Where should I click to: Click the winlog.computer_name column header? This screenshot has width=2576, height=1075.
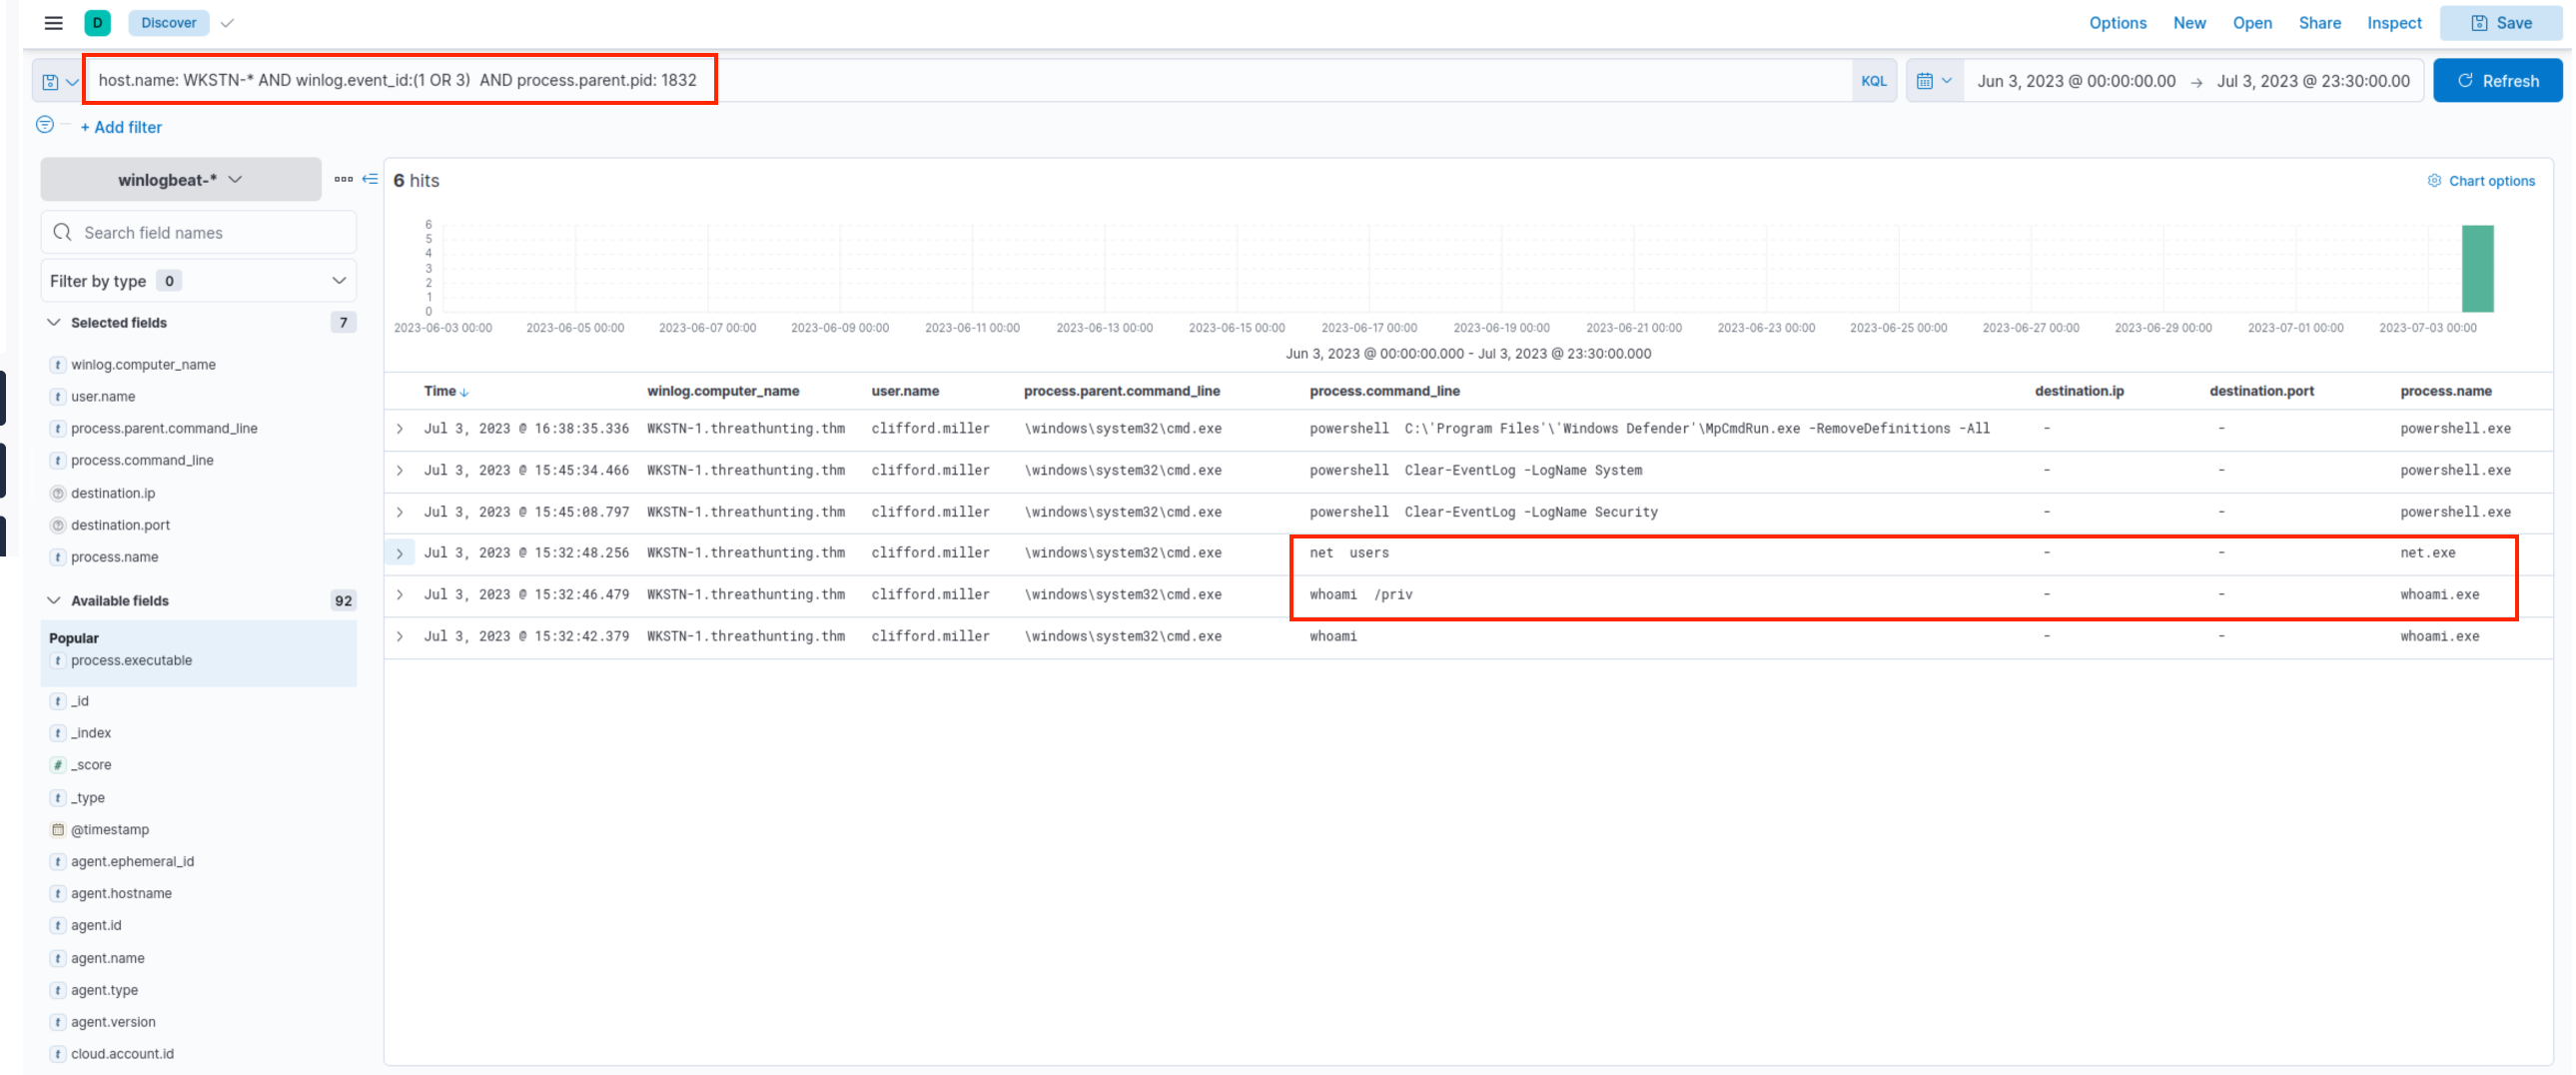(723, 392)
